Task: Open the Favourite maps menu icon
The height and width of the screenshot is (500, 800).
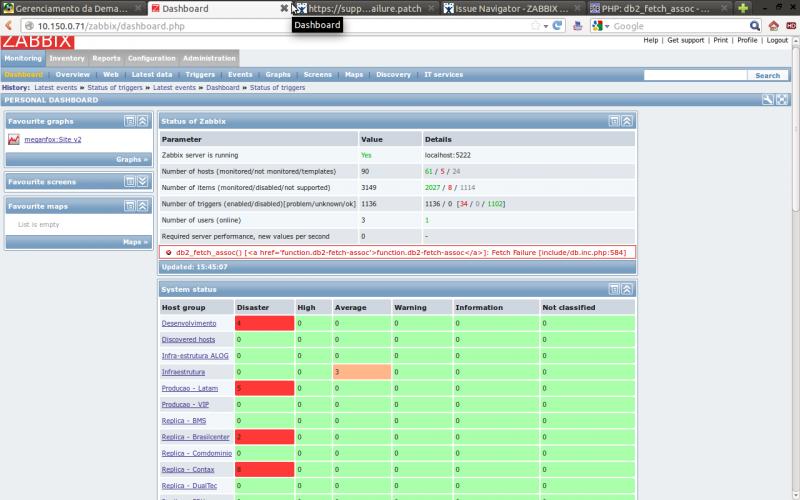Action: click(x=130, y=206)
